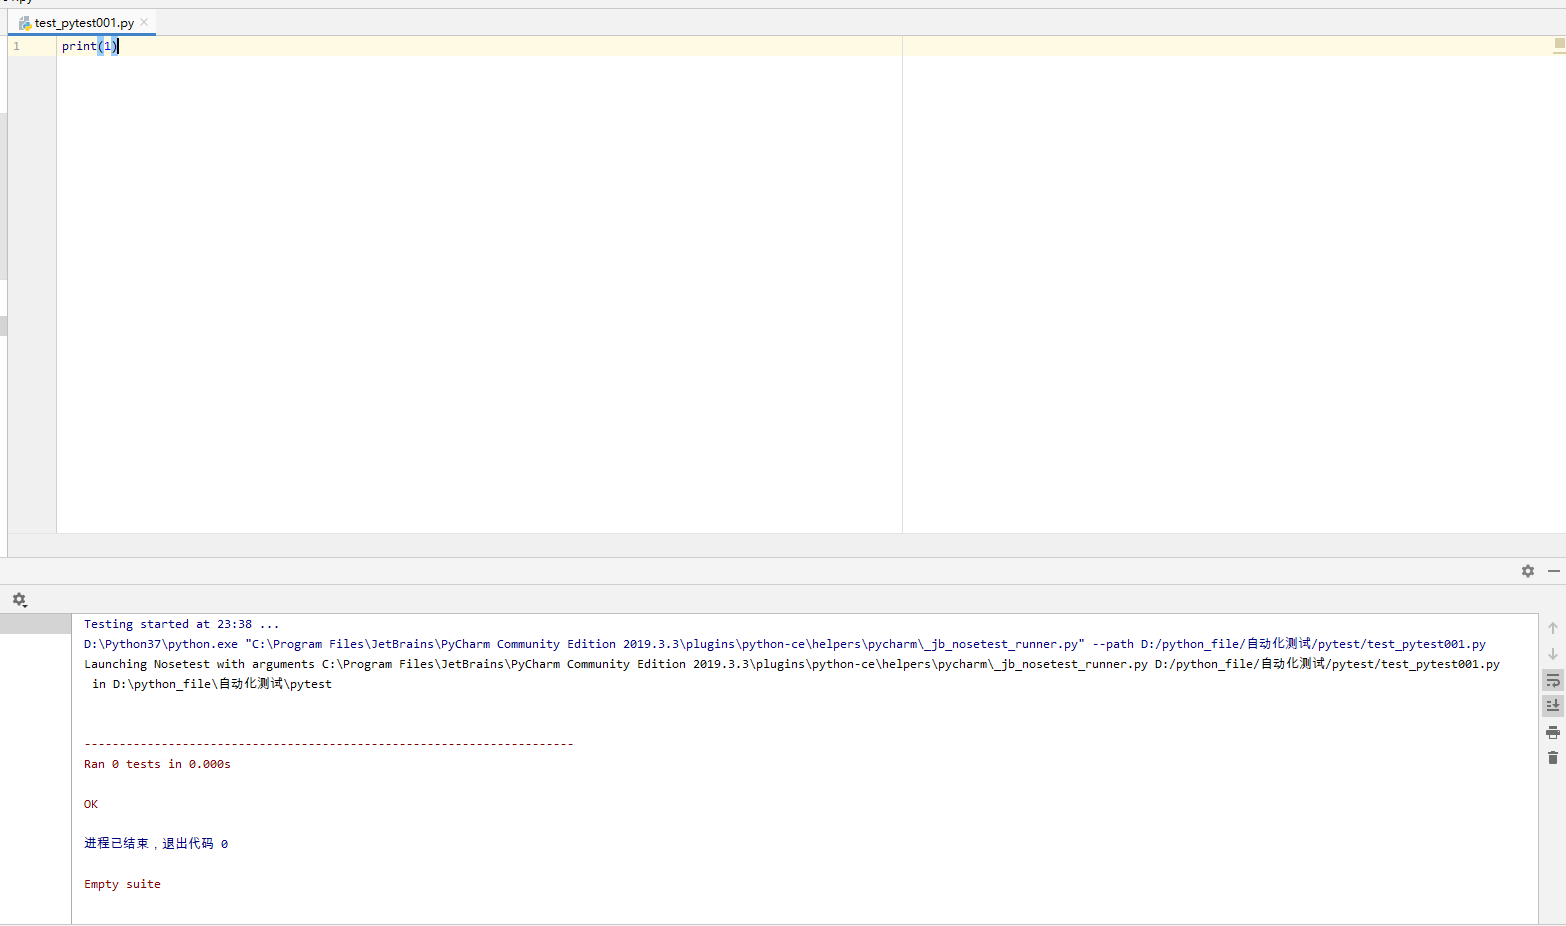1566x926 pixels.
Task: Click the "Ran 0 tests" result line
Action: pos(157,764)
